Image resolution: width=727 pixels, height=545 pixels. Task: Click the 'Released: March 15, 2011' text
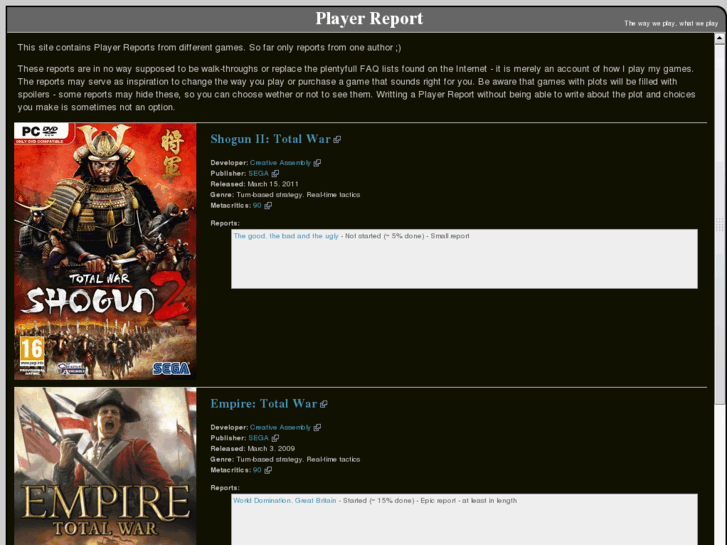tap(255, 184)
